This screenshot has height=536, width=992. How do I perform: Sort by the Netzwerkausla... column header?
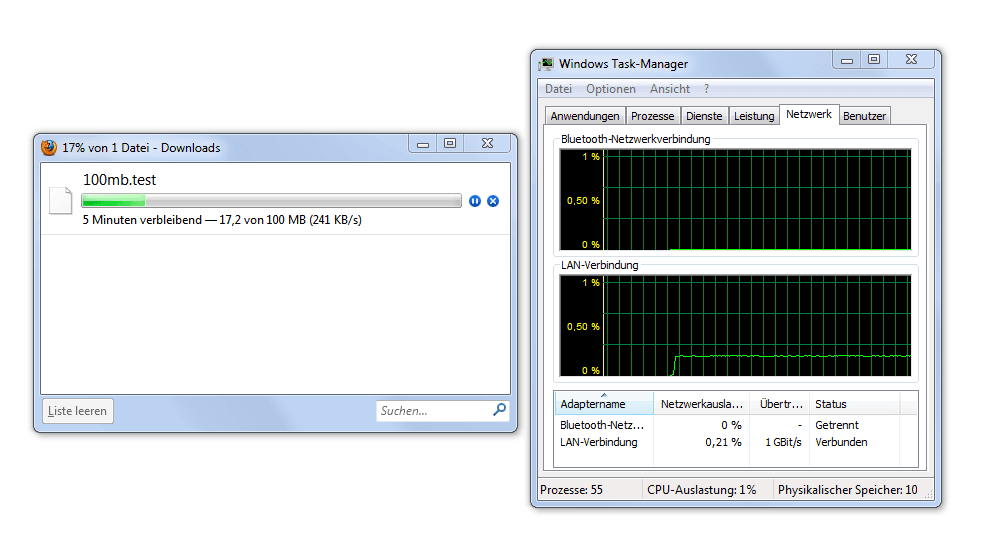pos(702,404)
